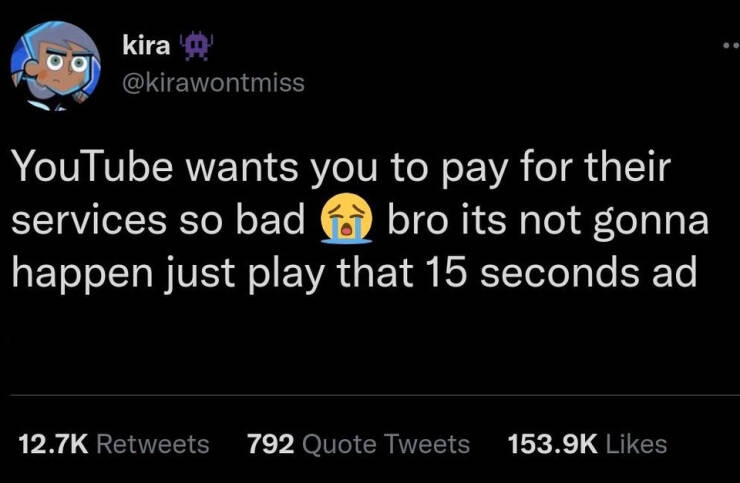740x483 pixels.
Task: Open the @kirawontmiss handle link
Action: pyautogui.click(x=213, y=83)
